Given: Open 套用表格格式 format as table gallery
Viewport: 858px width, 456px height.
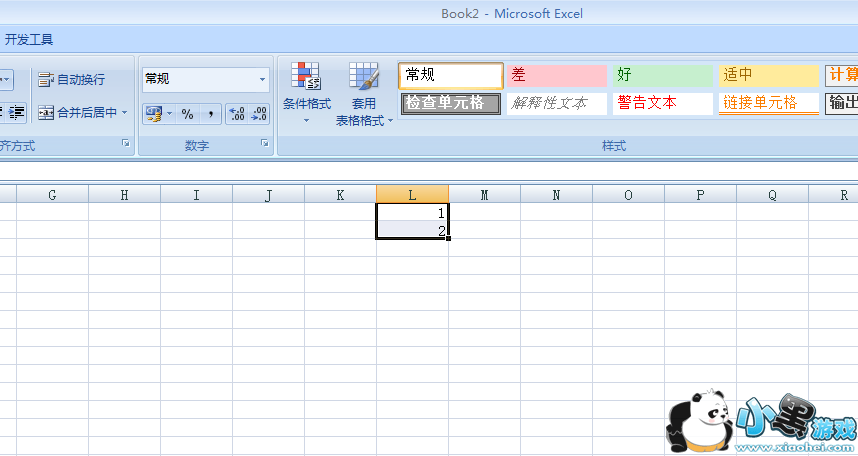Looking at the screenshot, I should pyautogui.click(x=364, y=94).
